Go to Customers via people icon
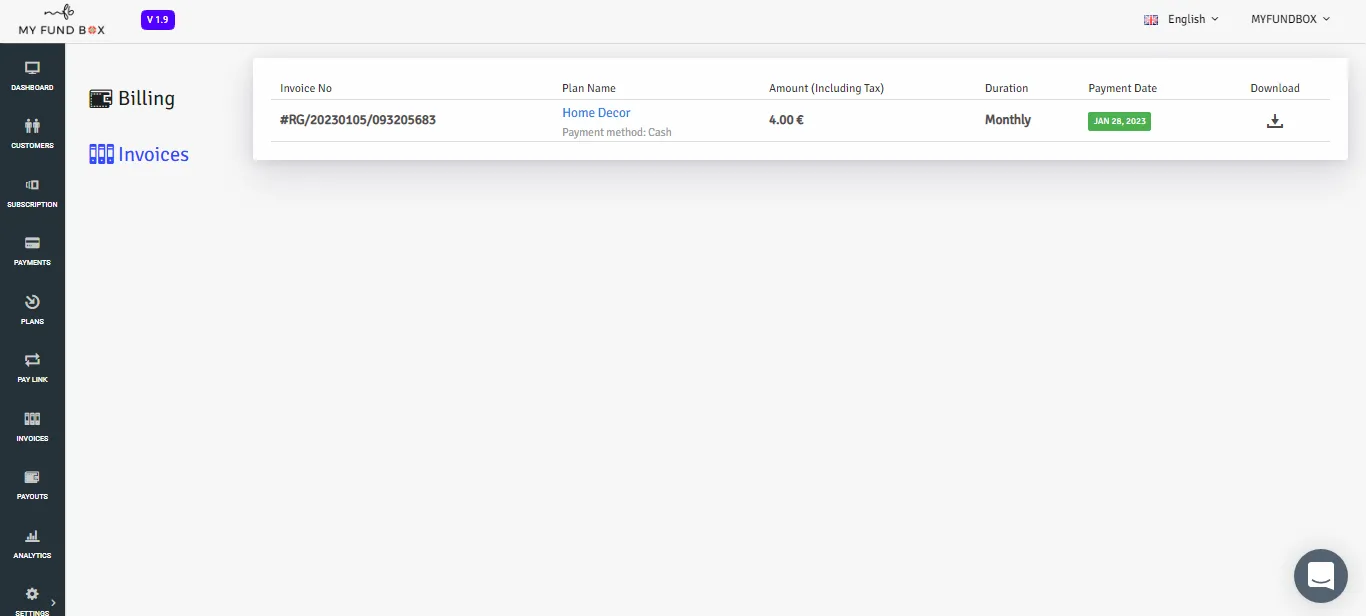 point(32,126)
